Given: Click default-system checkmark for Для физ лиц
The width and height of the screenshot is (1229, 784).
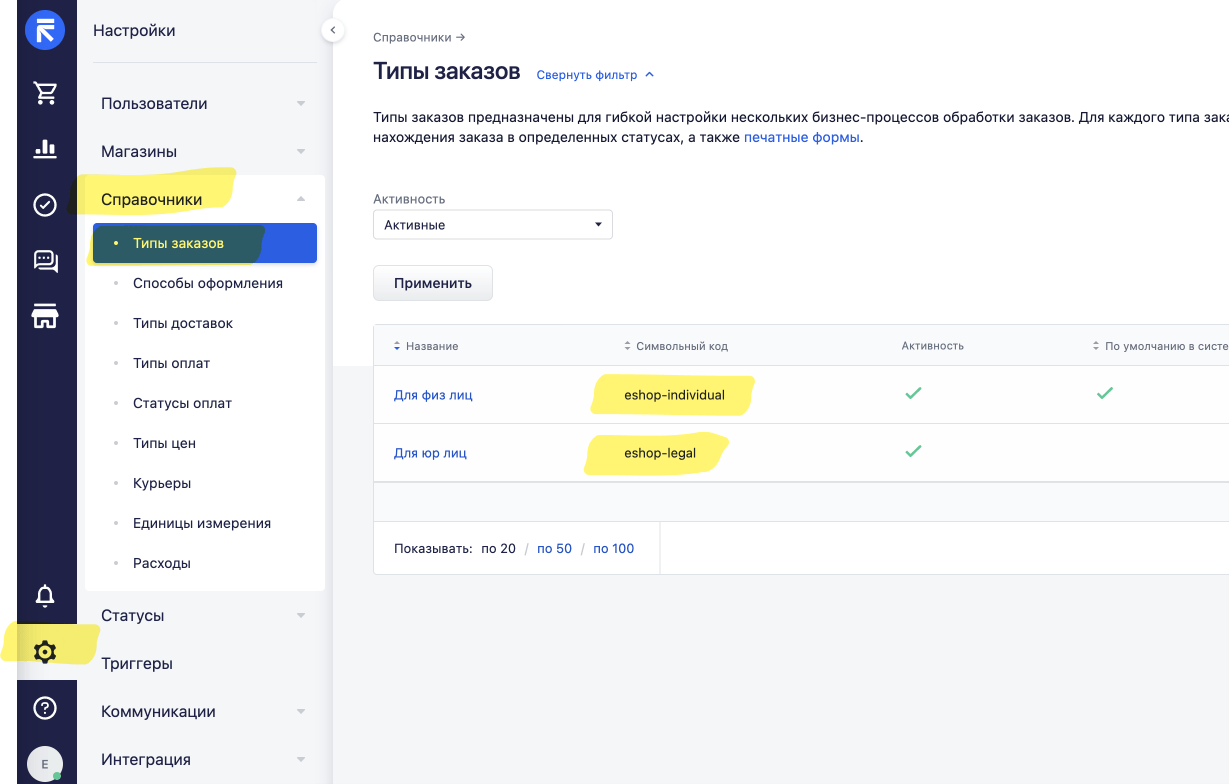Looking at the screenshot, I should tap(1104, 394).
